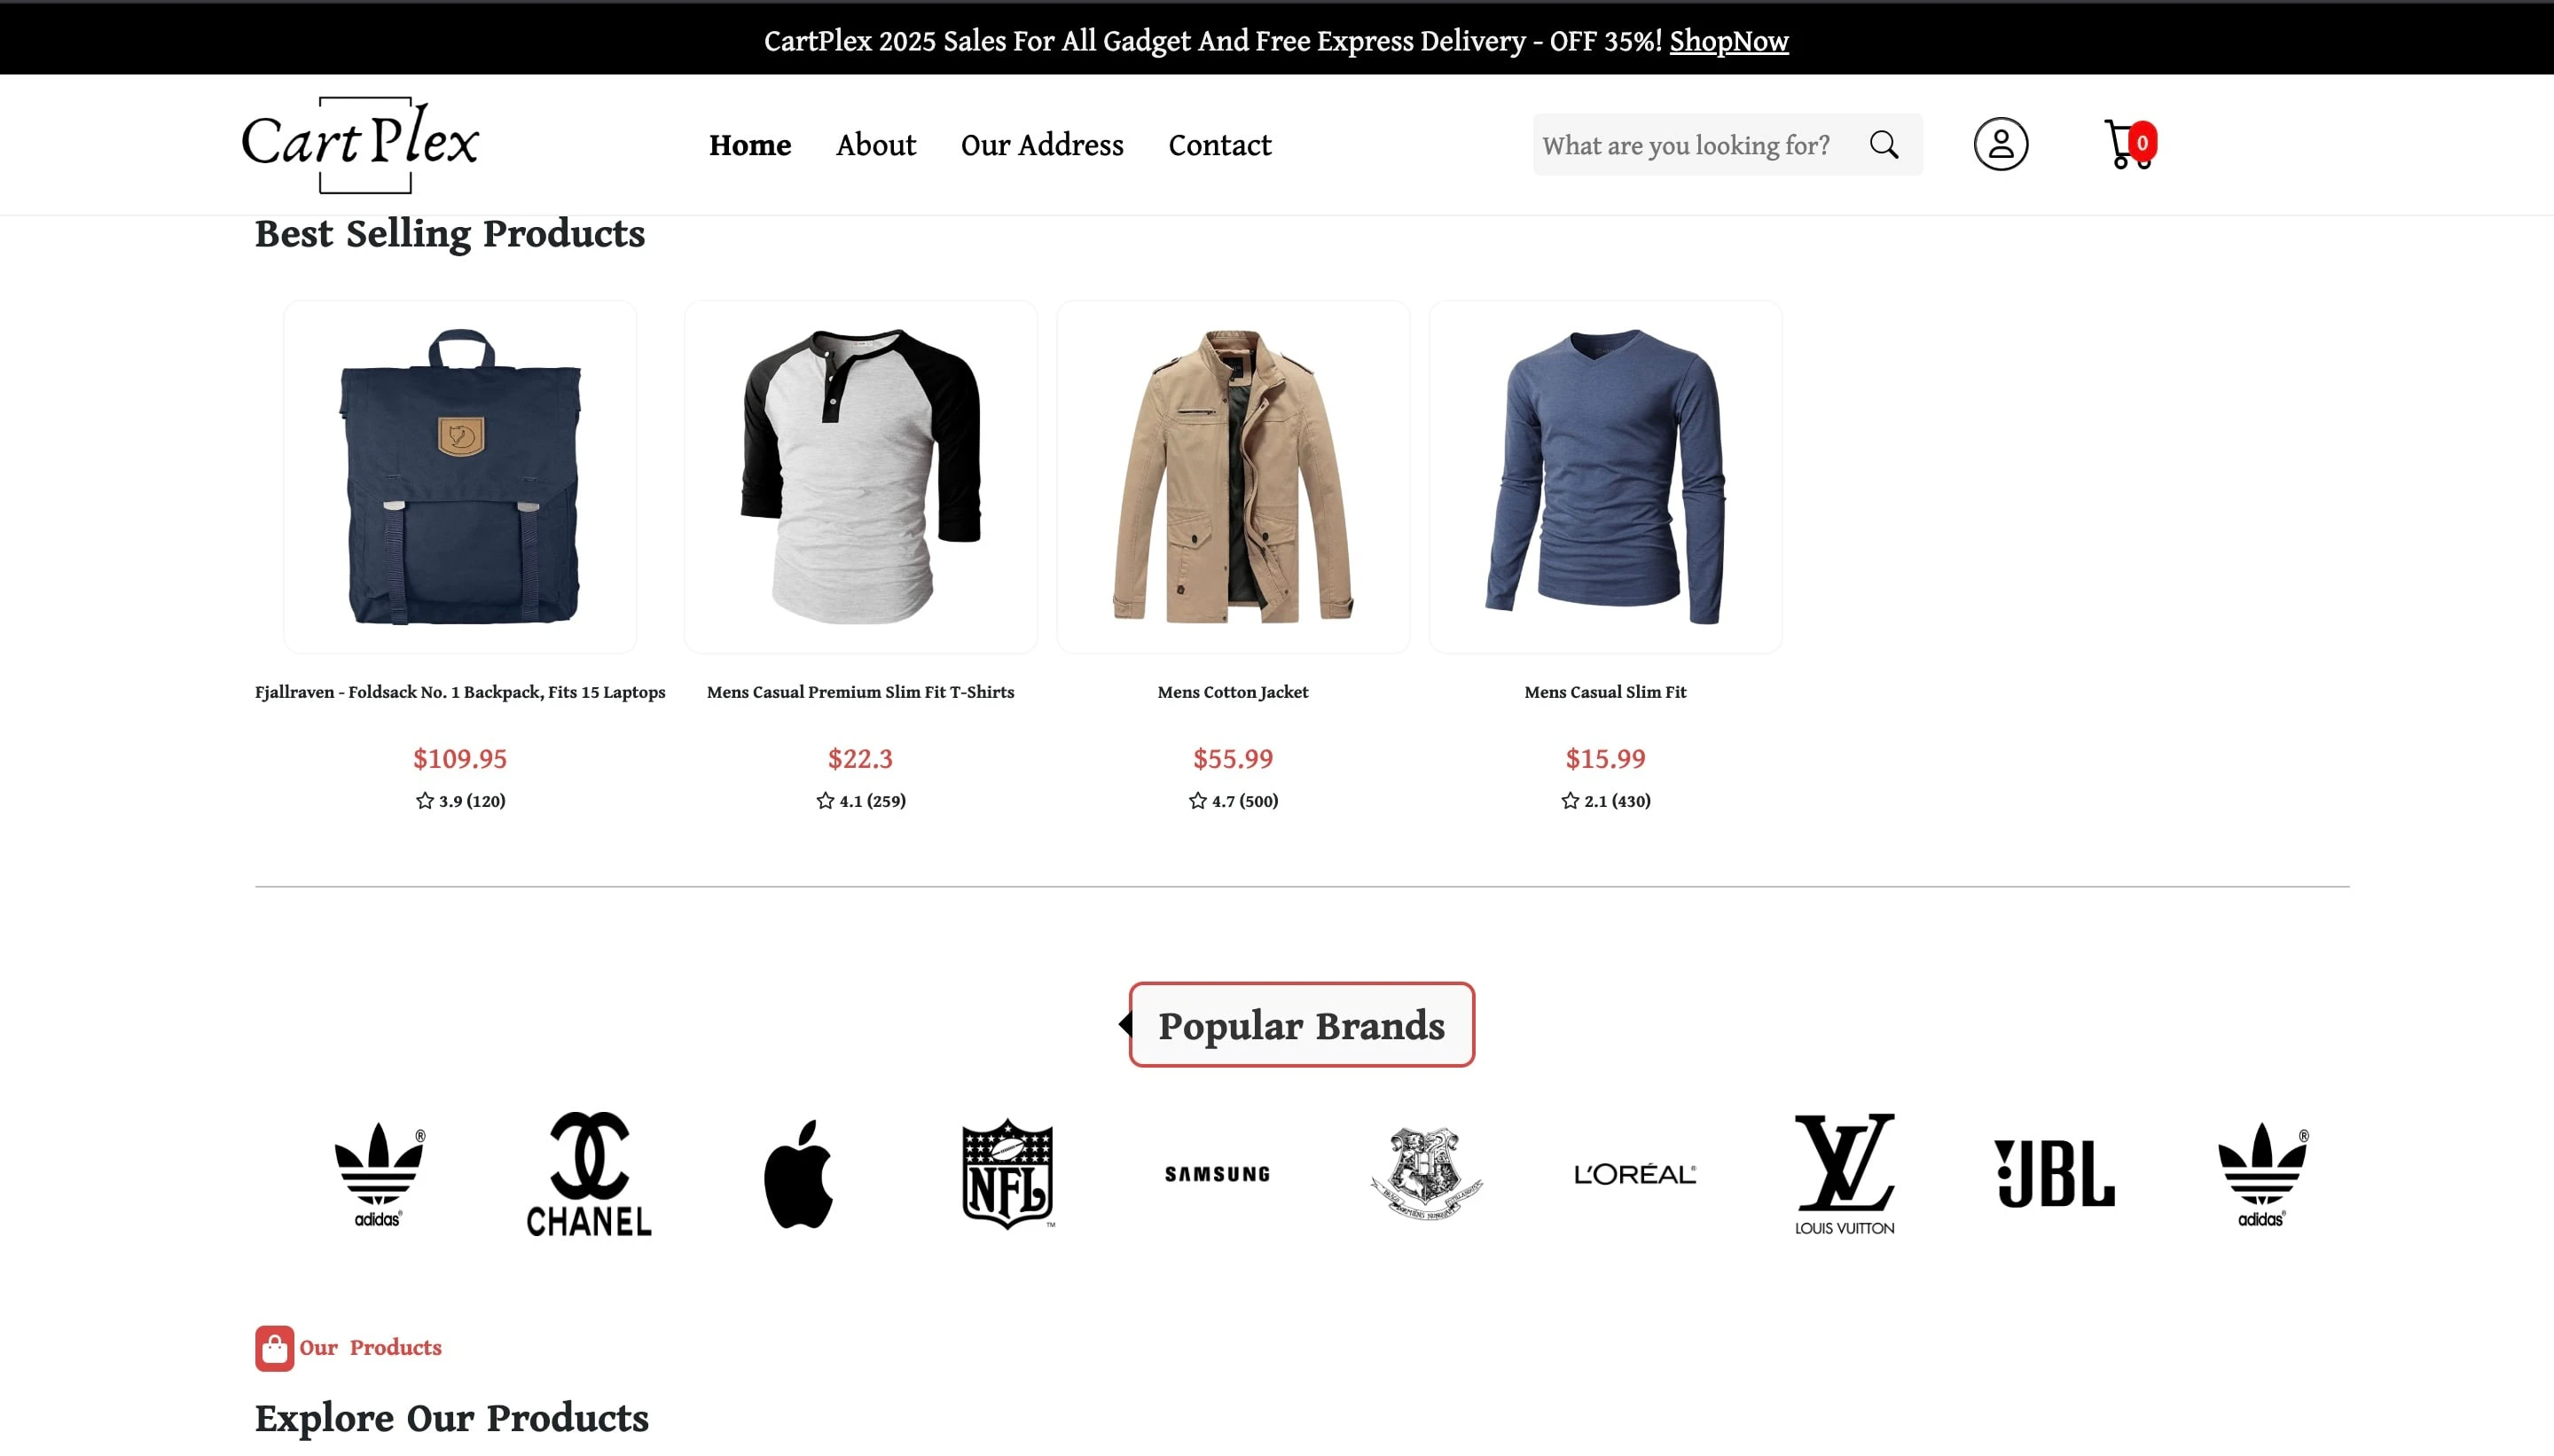Click the Samsung brand logo
This screenshot has height=1456, width=2554.
click(1217, 1174)
